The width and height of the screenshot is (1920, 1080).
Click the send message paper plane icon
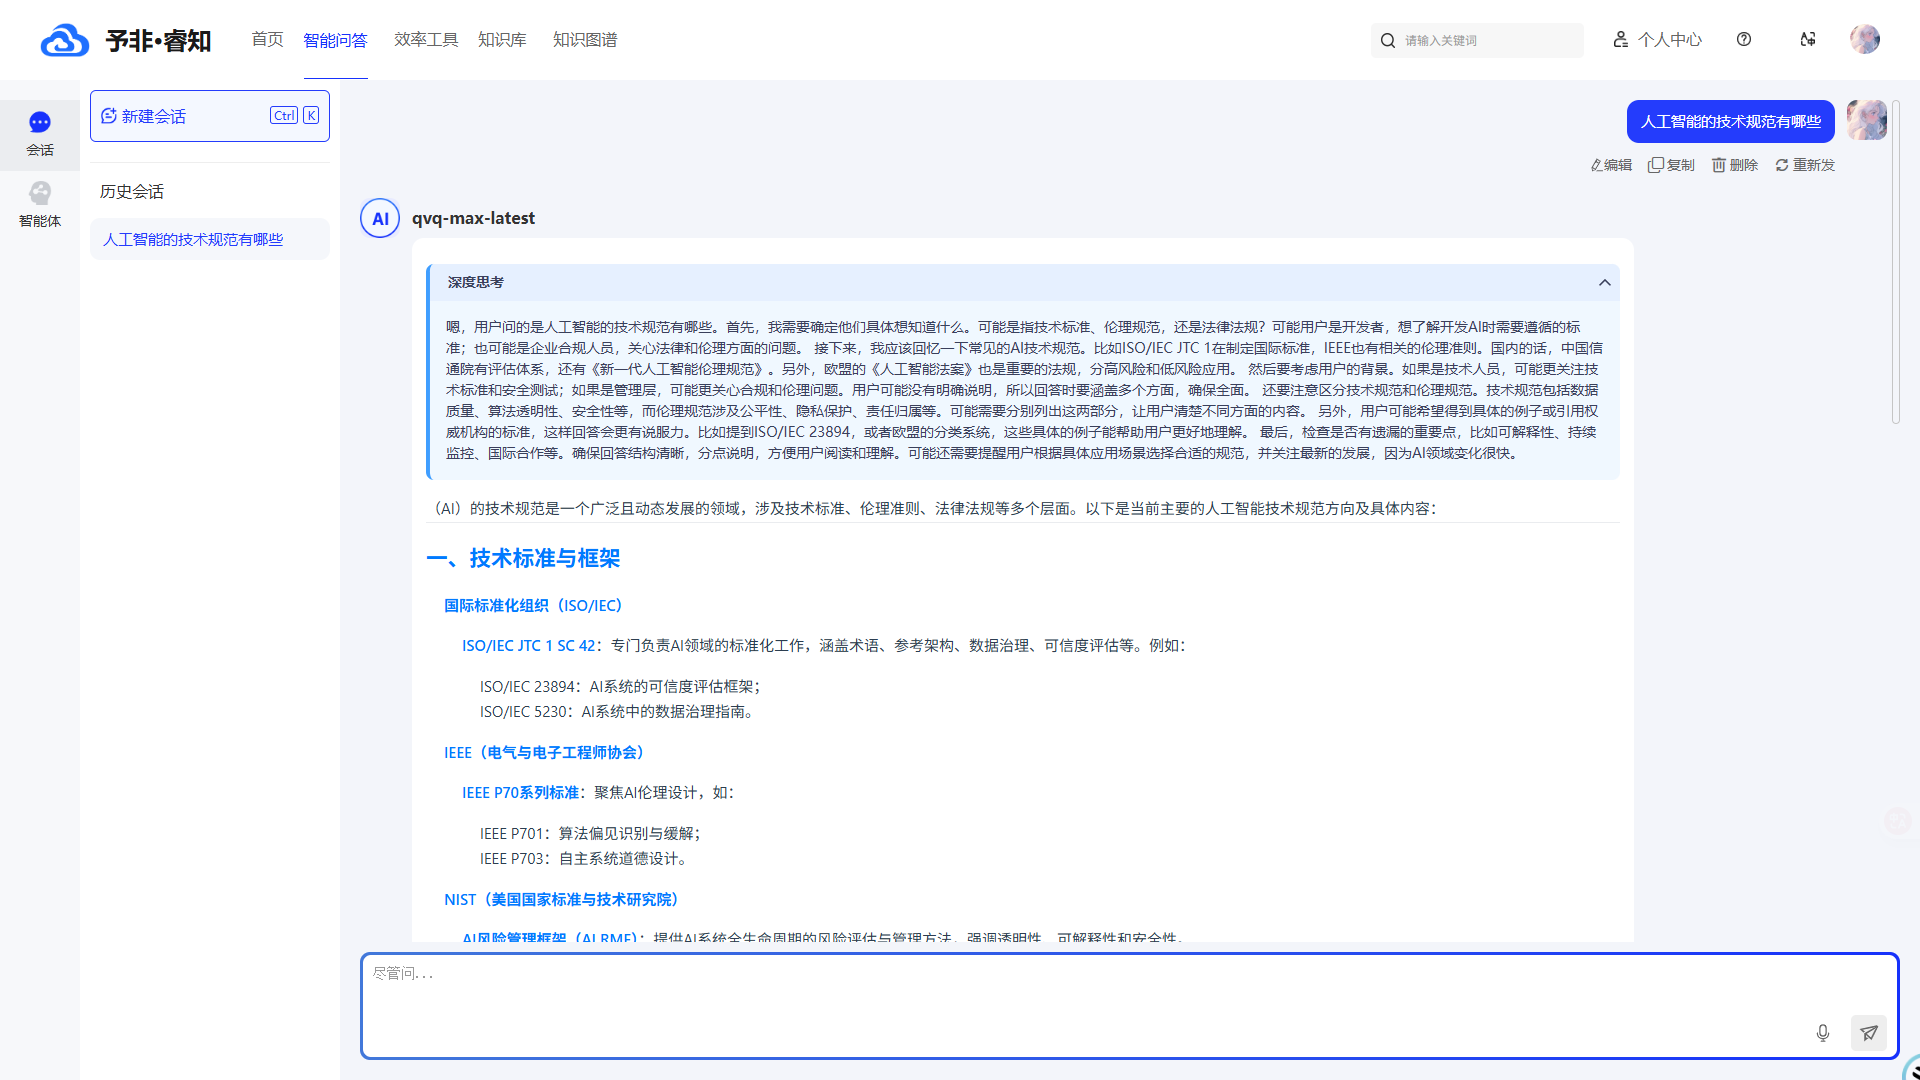click(x=1868, y=1033)
